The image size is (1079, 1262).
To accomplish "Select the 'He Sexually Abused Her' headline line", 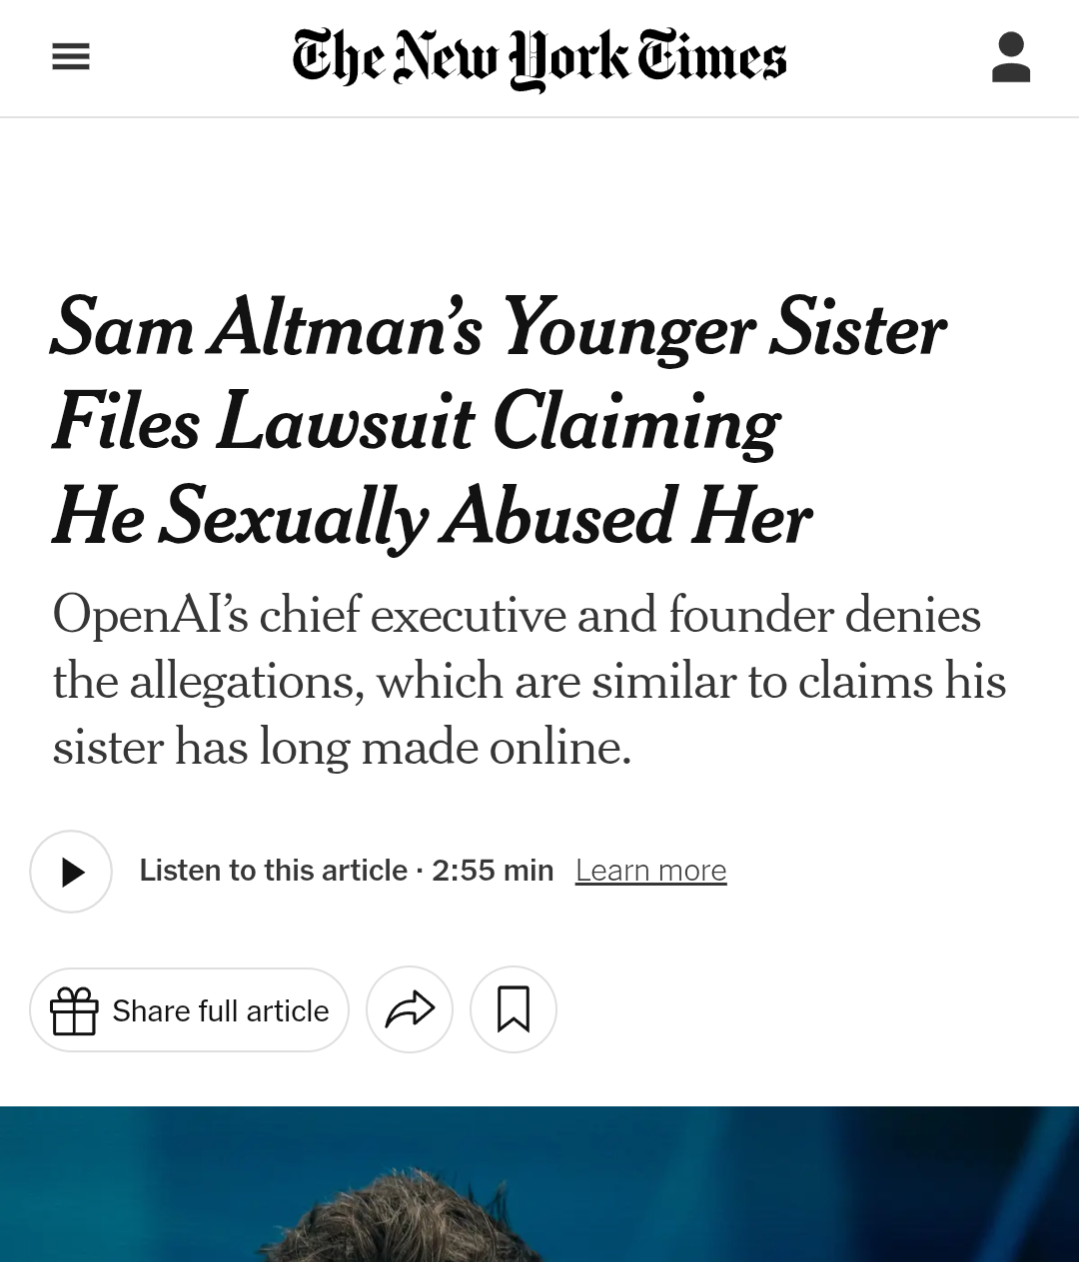I will tap(432, 516).
